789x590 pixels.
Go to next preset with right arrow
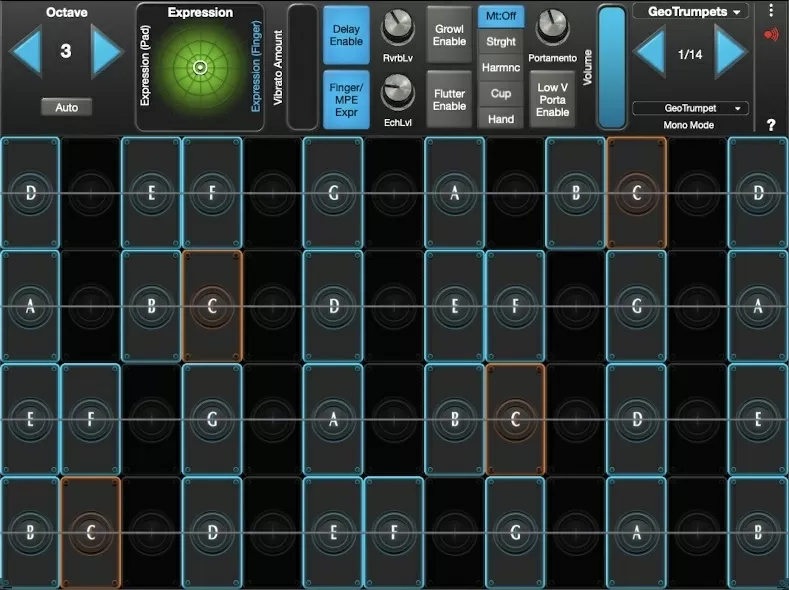click(730, 52)
